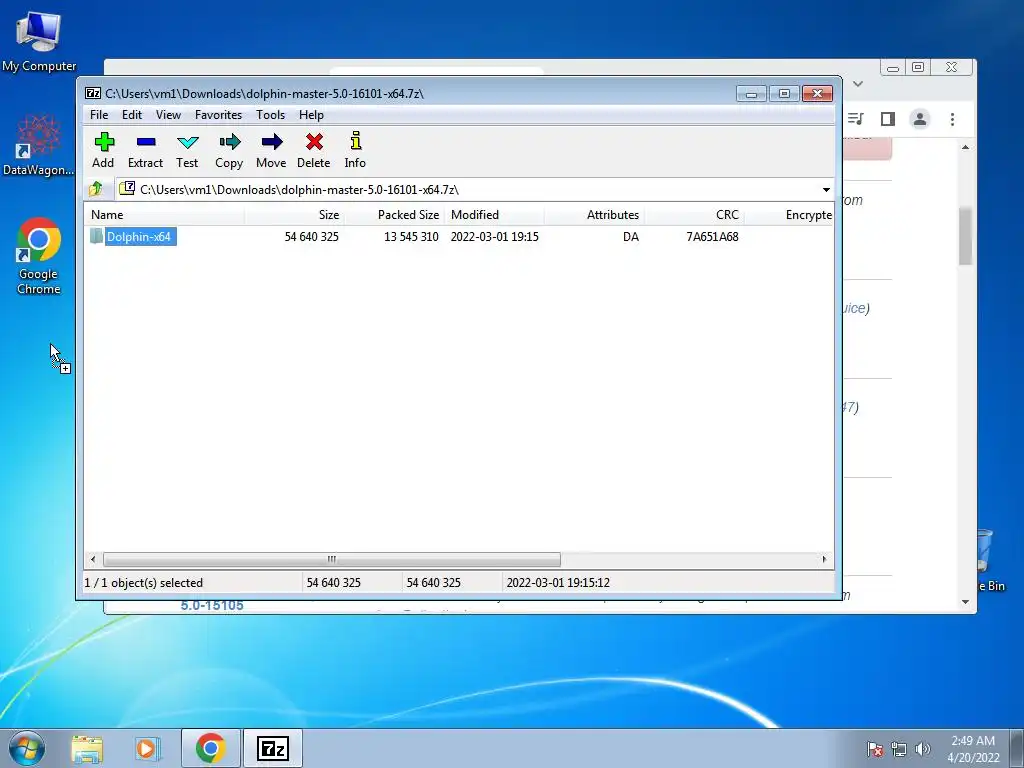The image size is (1024, 768).
Task: Launch Google Chrome desktop shortcut
Action: tap(39, 256)
